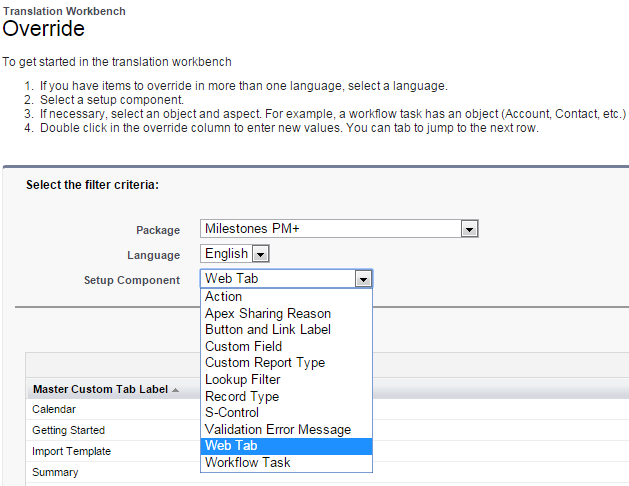Pick Custom Field from dropdown list
The height and width of the screenshot is (486, 629).
pos(243,347)
